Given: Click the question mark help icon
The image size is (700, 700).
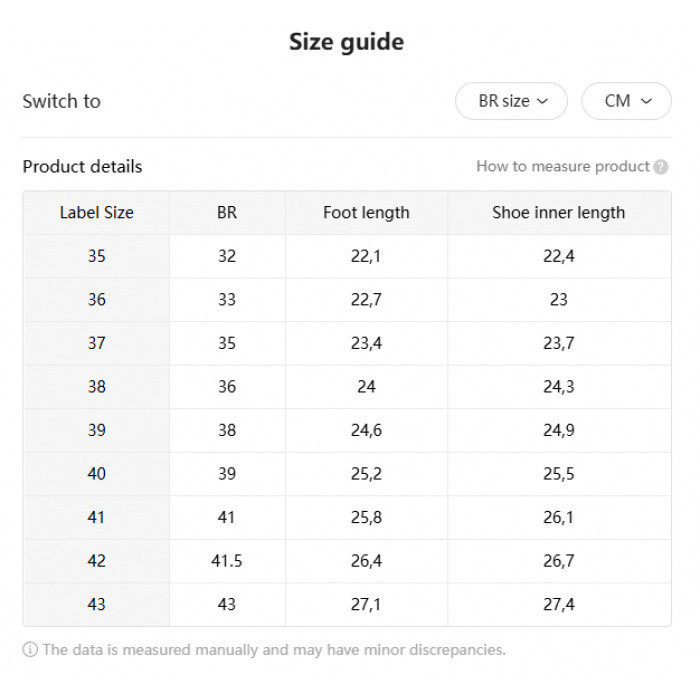Looking at the screenshot, I should click(x=661, y=167).
